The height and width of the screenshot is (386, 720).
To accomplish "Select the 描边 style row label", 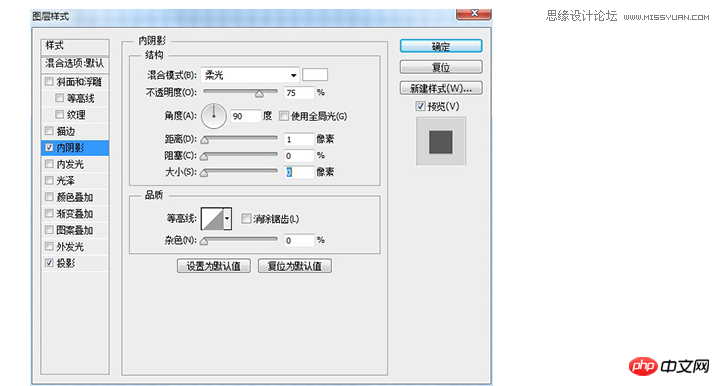I will coord(66,131).
